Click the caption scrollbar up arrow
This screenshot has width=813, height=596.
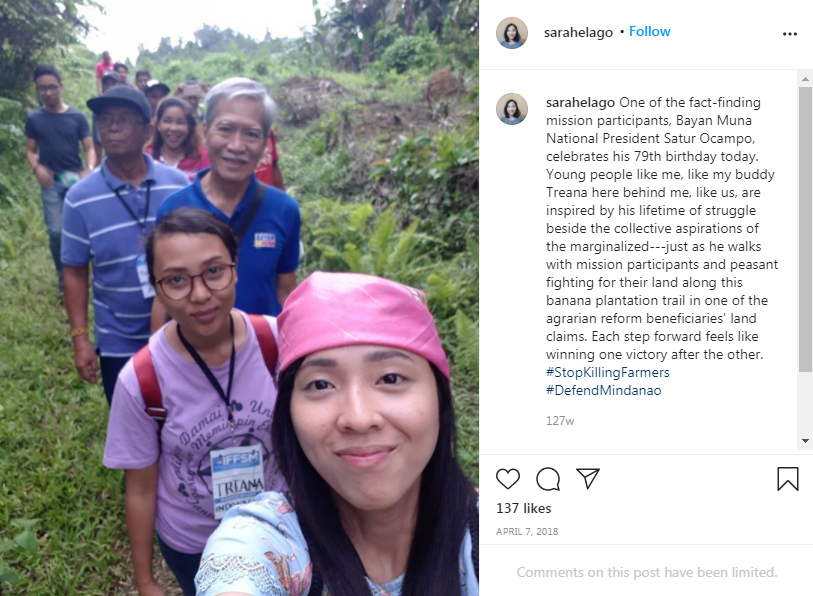pyautogui.click(x=805, y=79)
